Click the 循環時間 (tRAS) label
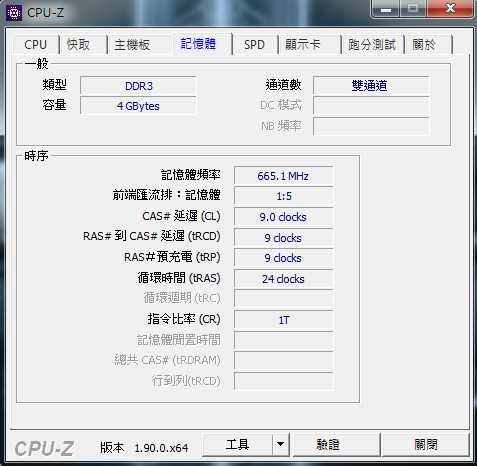Screen dimensions: 477x466 tap(179, 278)
